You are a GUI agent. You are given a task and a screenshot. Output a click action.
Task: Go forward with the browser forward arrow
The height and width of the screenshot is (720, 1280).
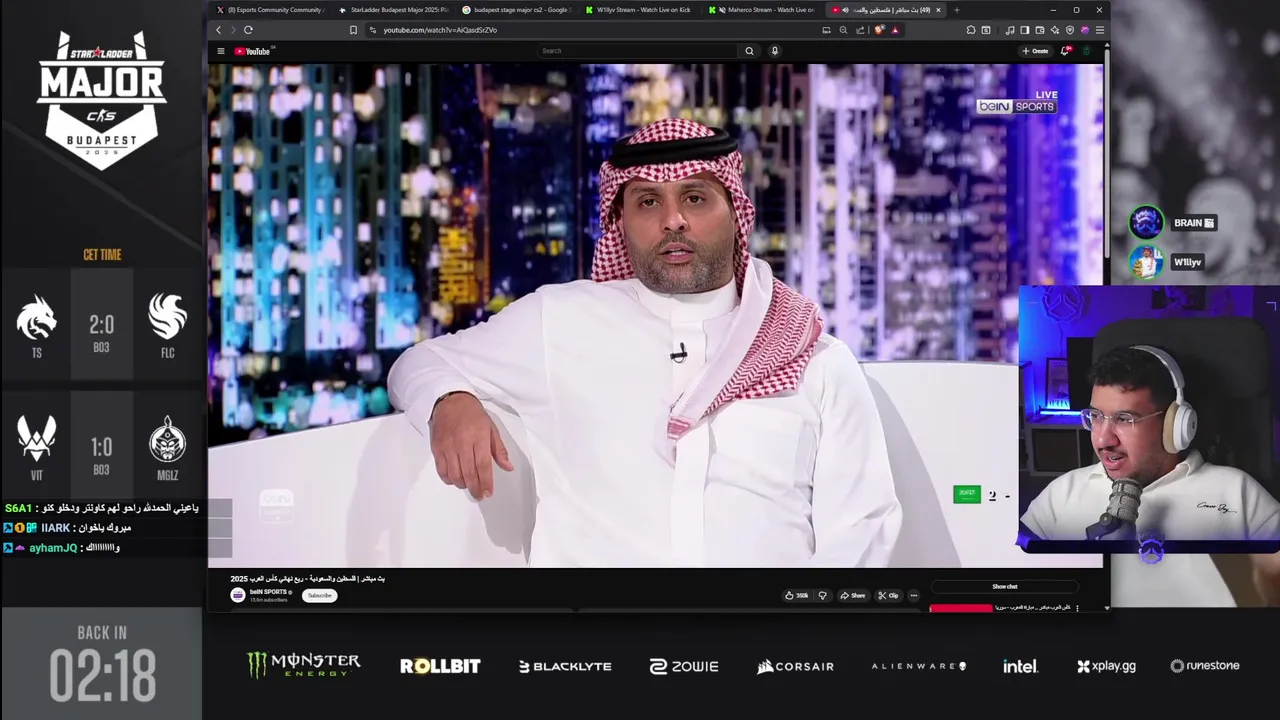click(x=233, y=30)
